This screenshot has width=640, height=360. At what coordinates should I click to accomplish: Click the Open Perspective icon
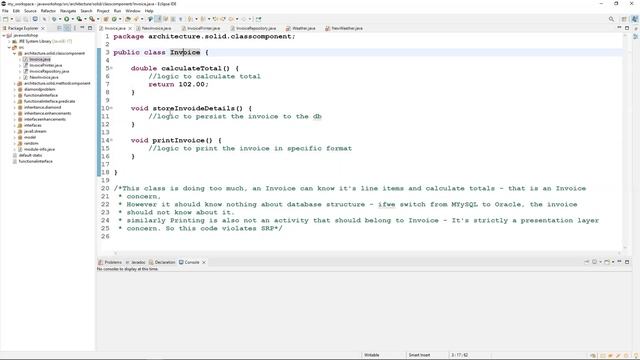point(624,19)
